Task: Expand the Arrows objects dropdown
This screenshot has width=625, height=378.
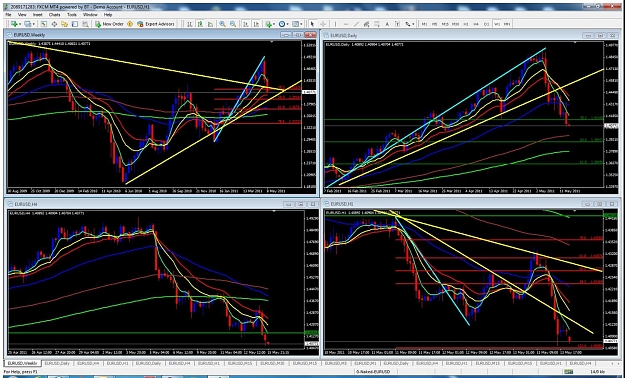Action: tap(413, 24)
